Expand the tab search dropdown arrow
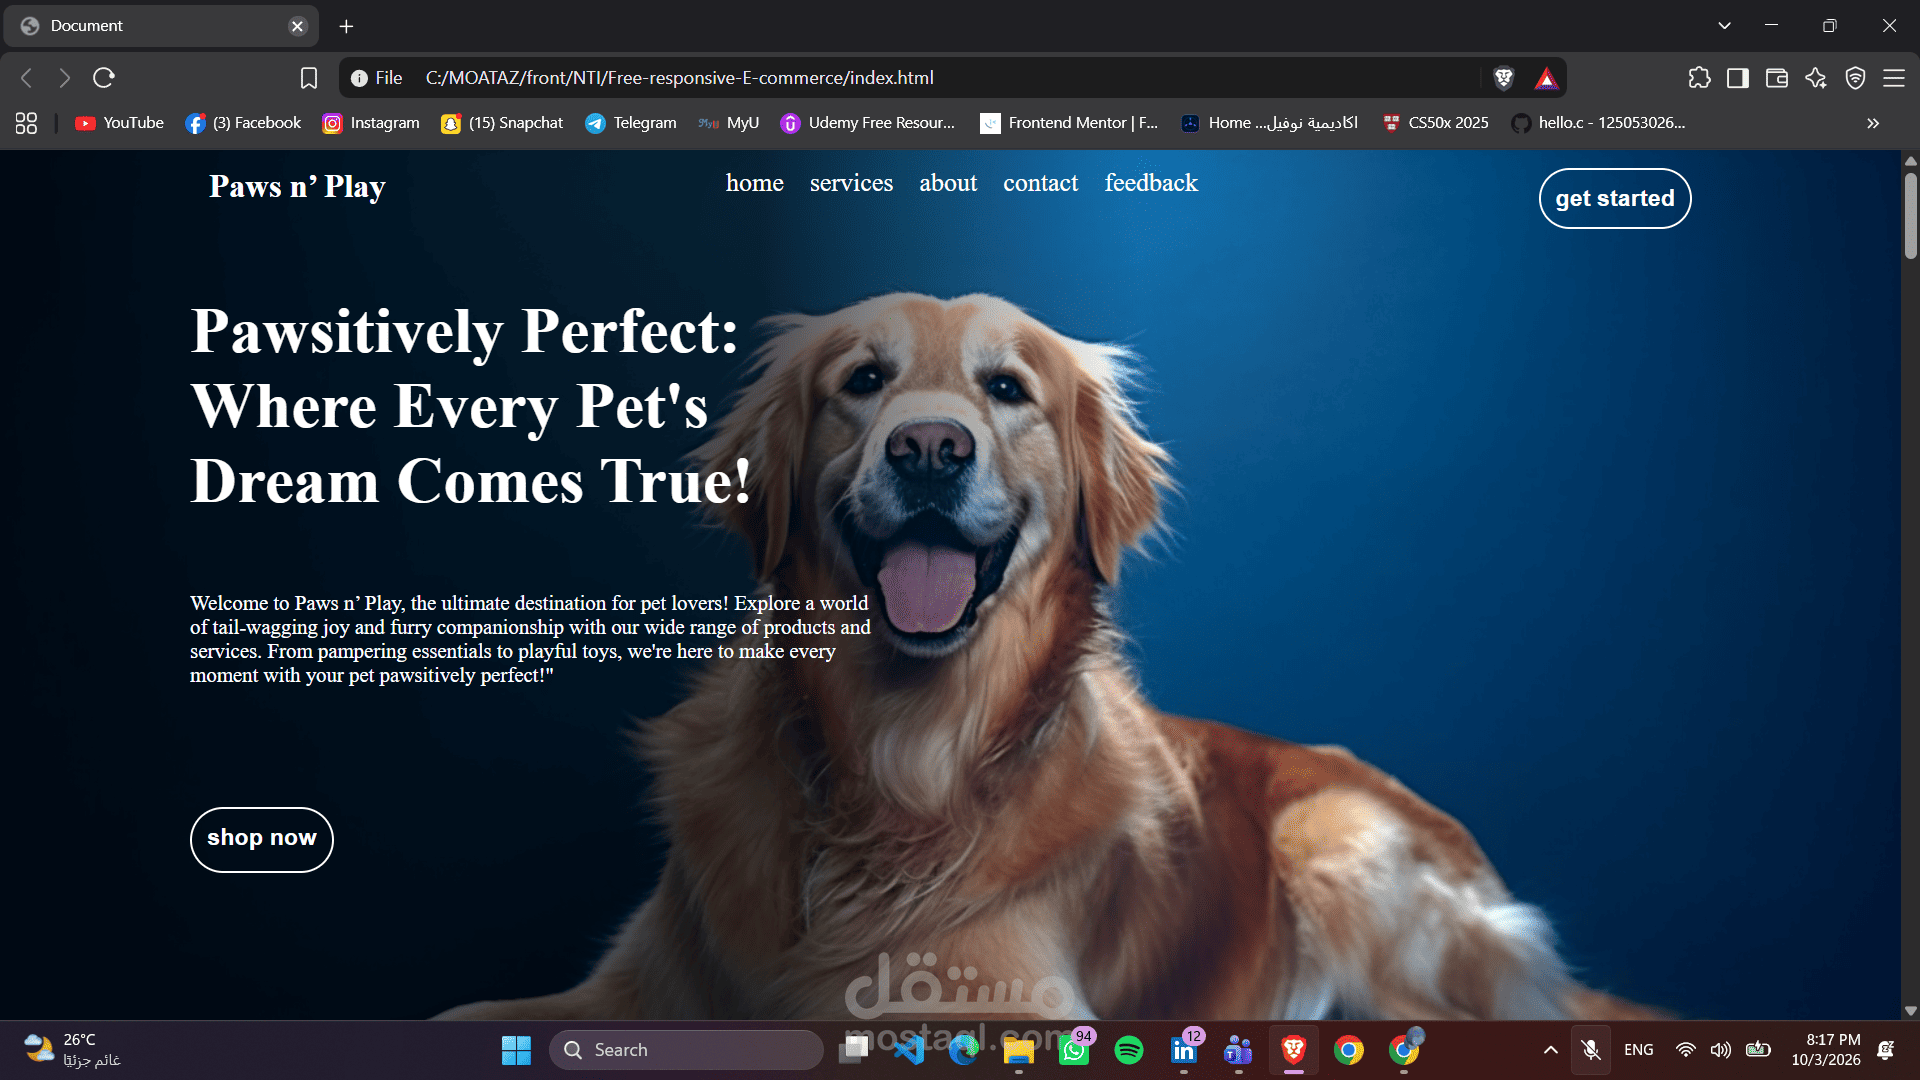This screenshot has height=1080, width=1920. 1725,26
